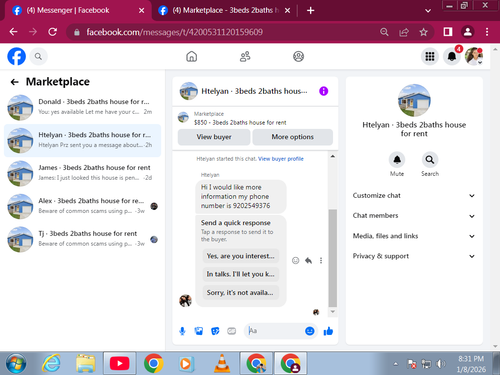This screenshot has height=375, width=500.
Task: Send quick reply Yes, are you interested
Action: pyautogui.click(x=240, y=256)
